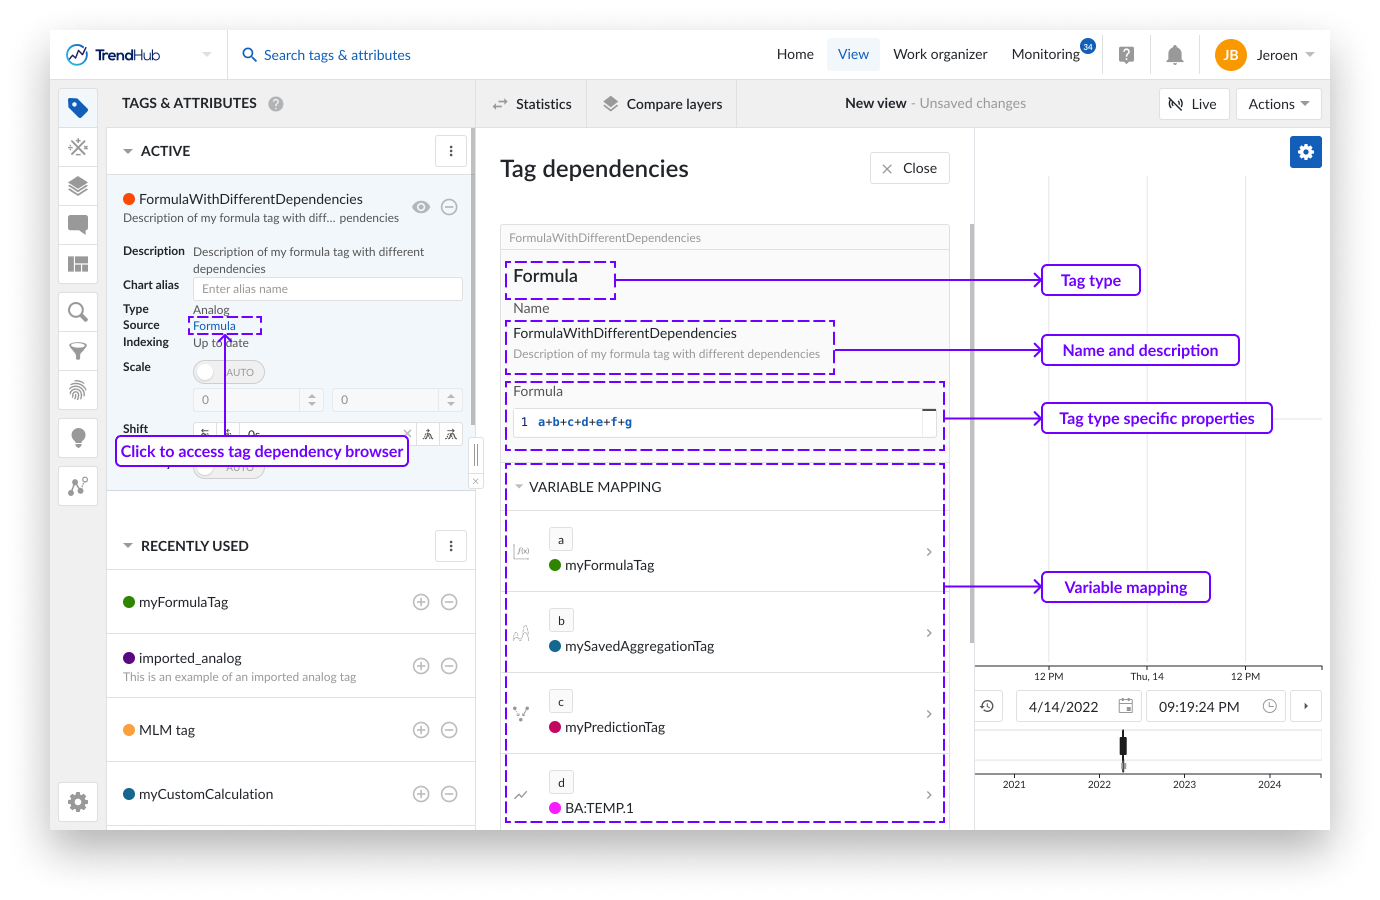1380x900 pixels.
Task: Toggle the Scale AUTO switch
Action: coord(228,372)
